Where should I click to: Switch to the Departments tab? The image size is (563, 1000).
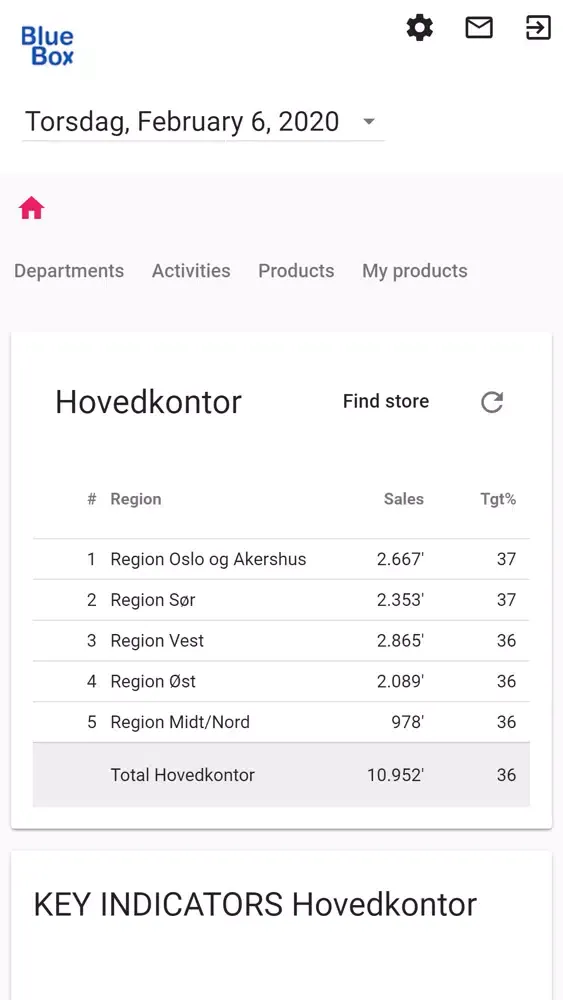[x=69, y=271]
